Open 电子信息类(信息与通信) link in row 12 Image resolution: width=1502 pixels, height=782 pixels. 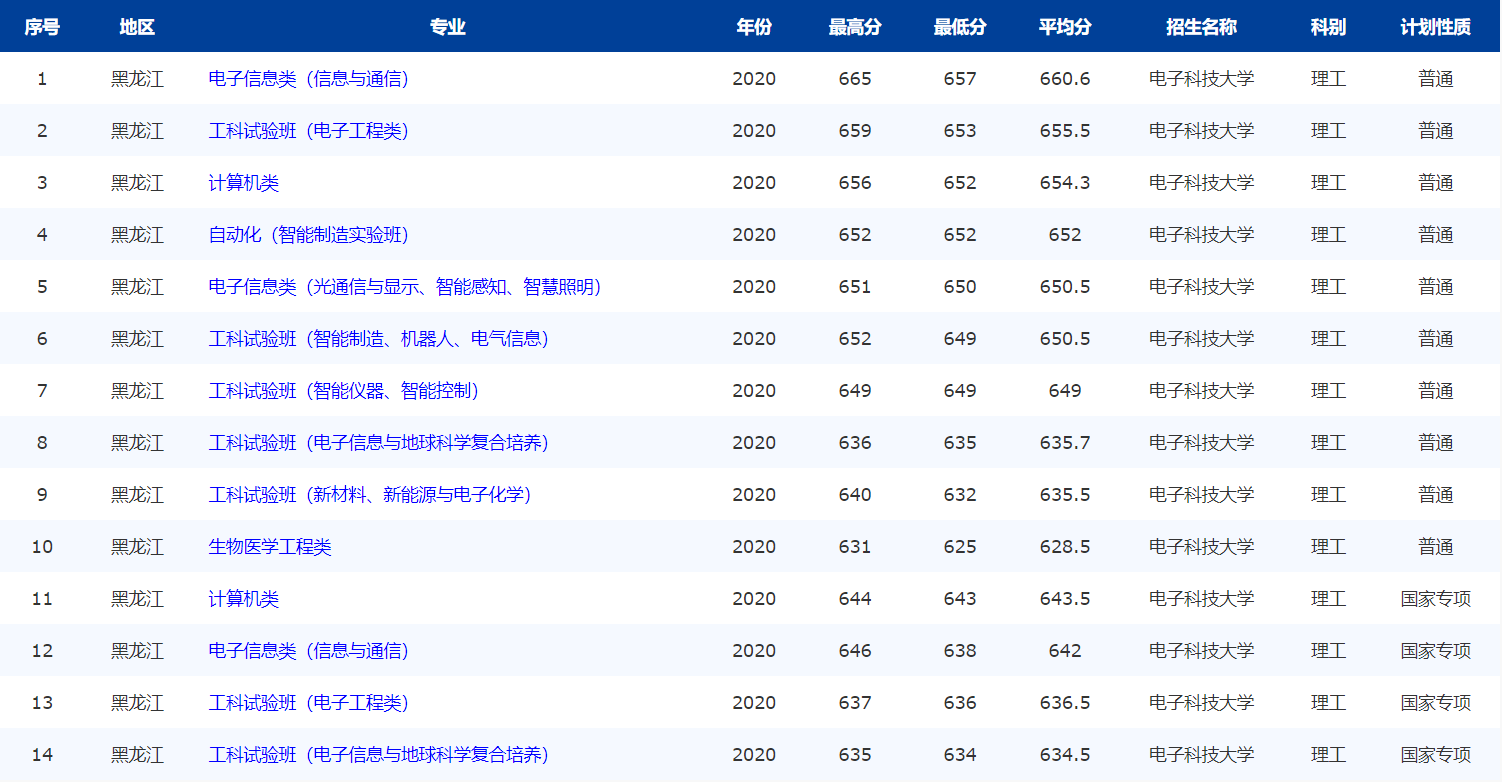[x=308, y=650]
